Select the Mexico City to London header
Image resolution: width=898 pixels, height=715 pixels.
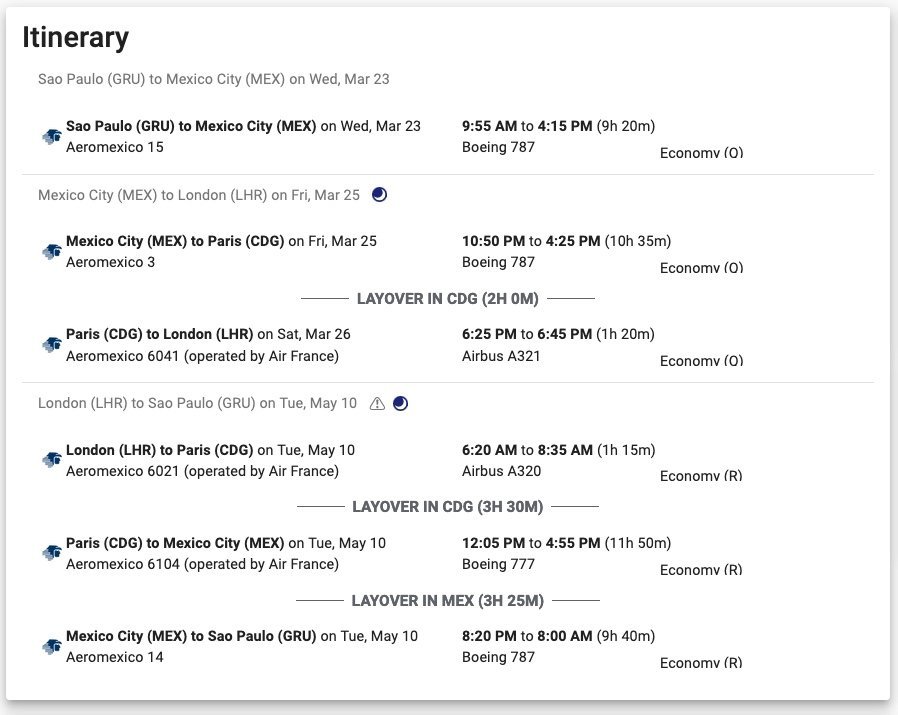(198, 195)
